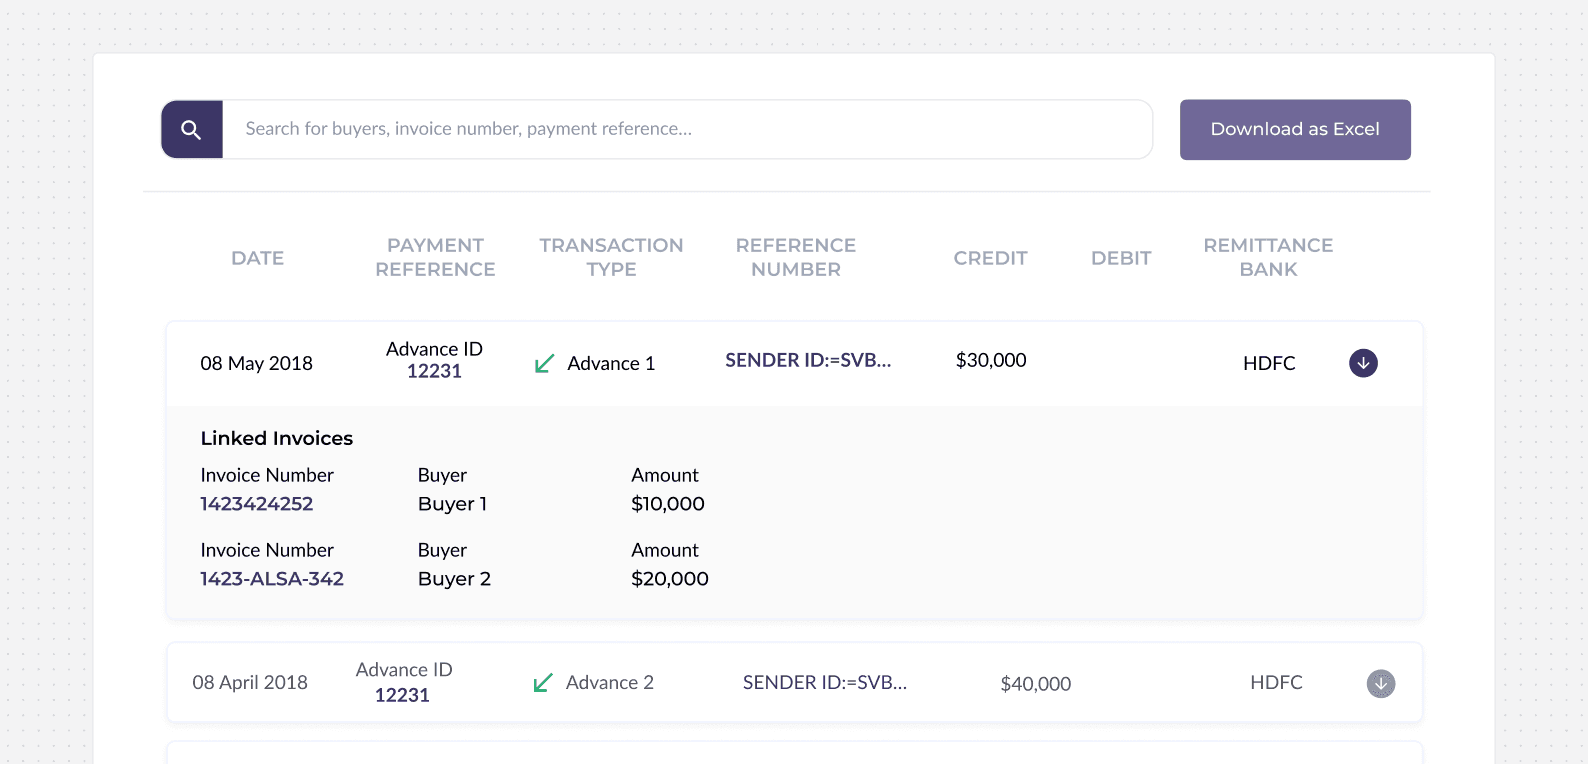Click the green arrow icon beside Advance 2
The width and height of the screenshot is (1588, 764).
[x=543, y=683]
